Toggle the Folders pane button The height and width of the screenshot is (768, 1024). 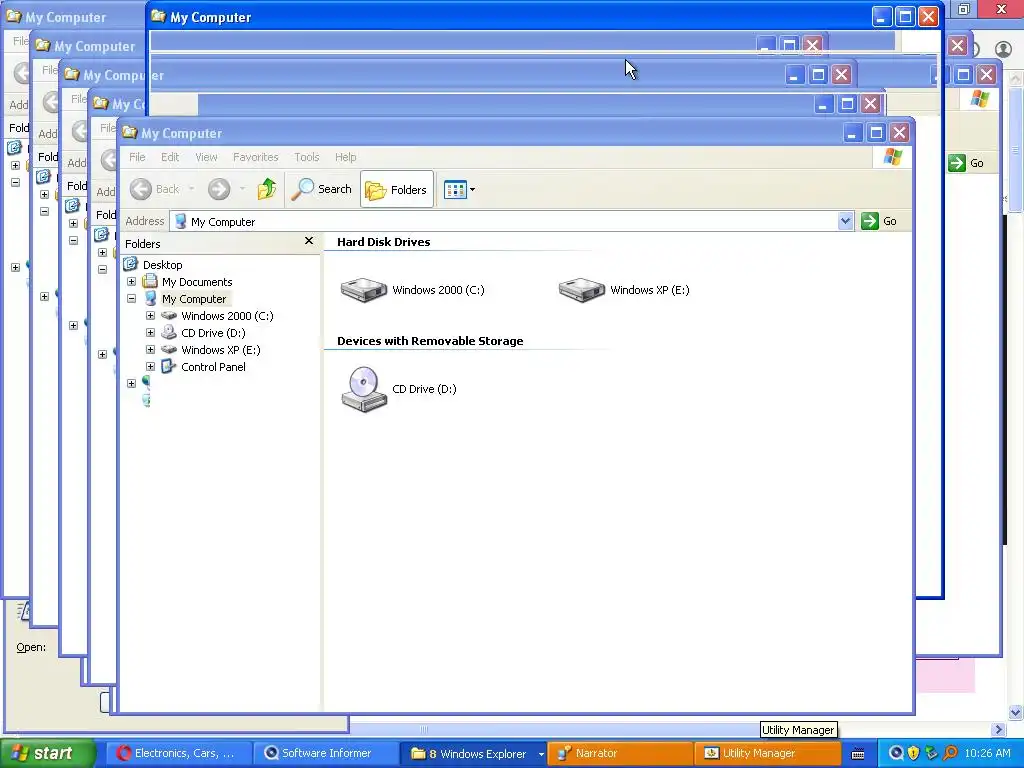tap(396, 189)
